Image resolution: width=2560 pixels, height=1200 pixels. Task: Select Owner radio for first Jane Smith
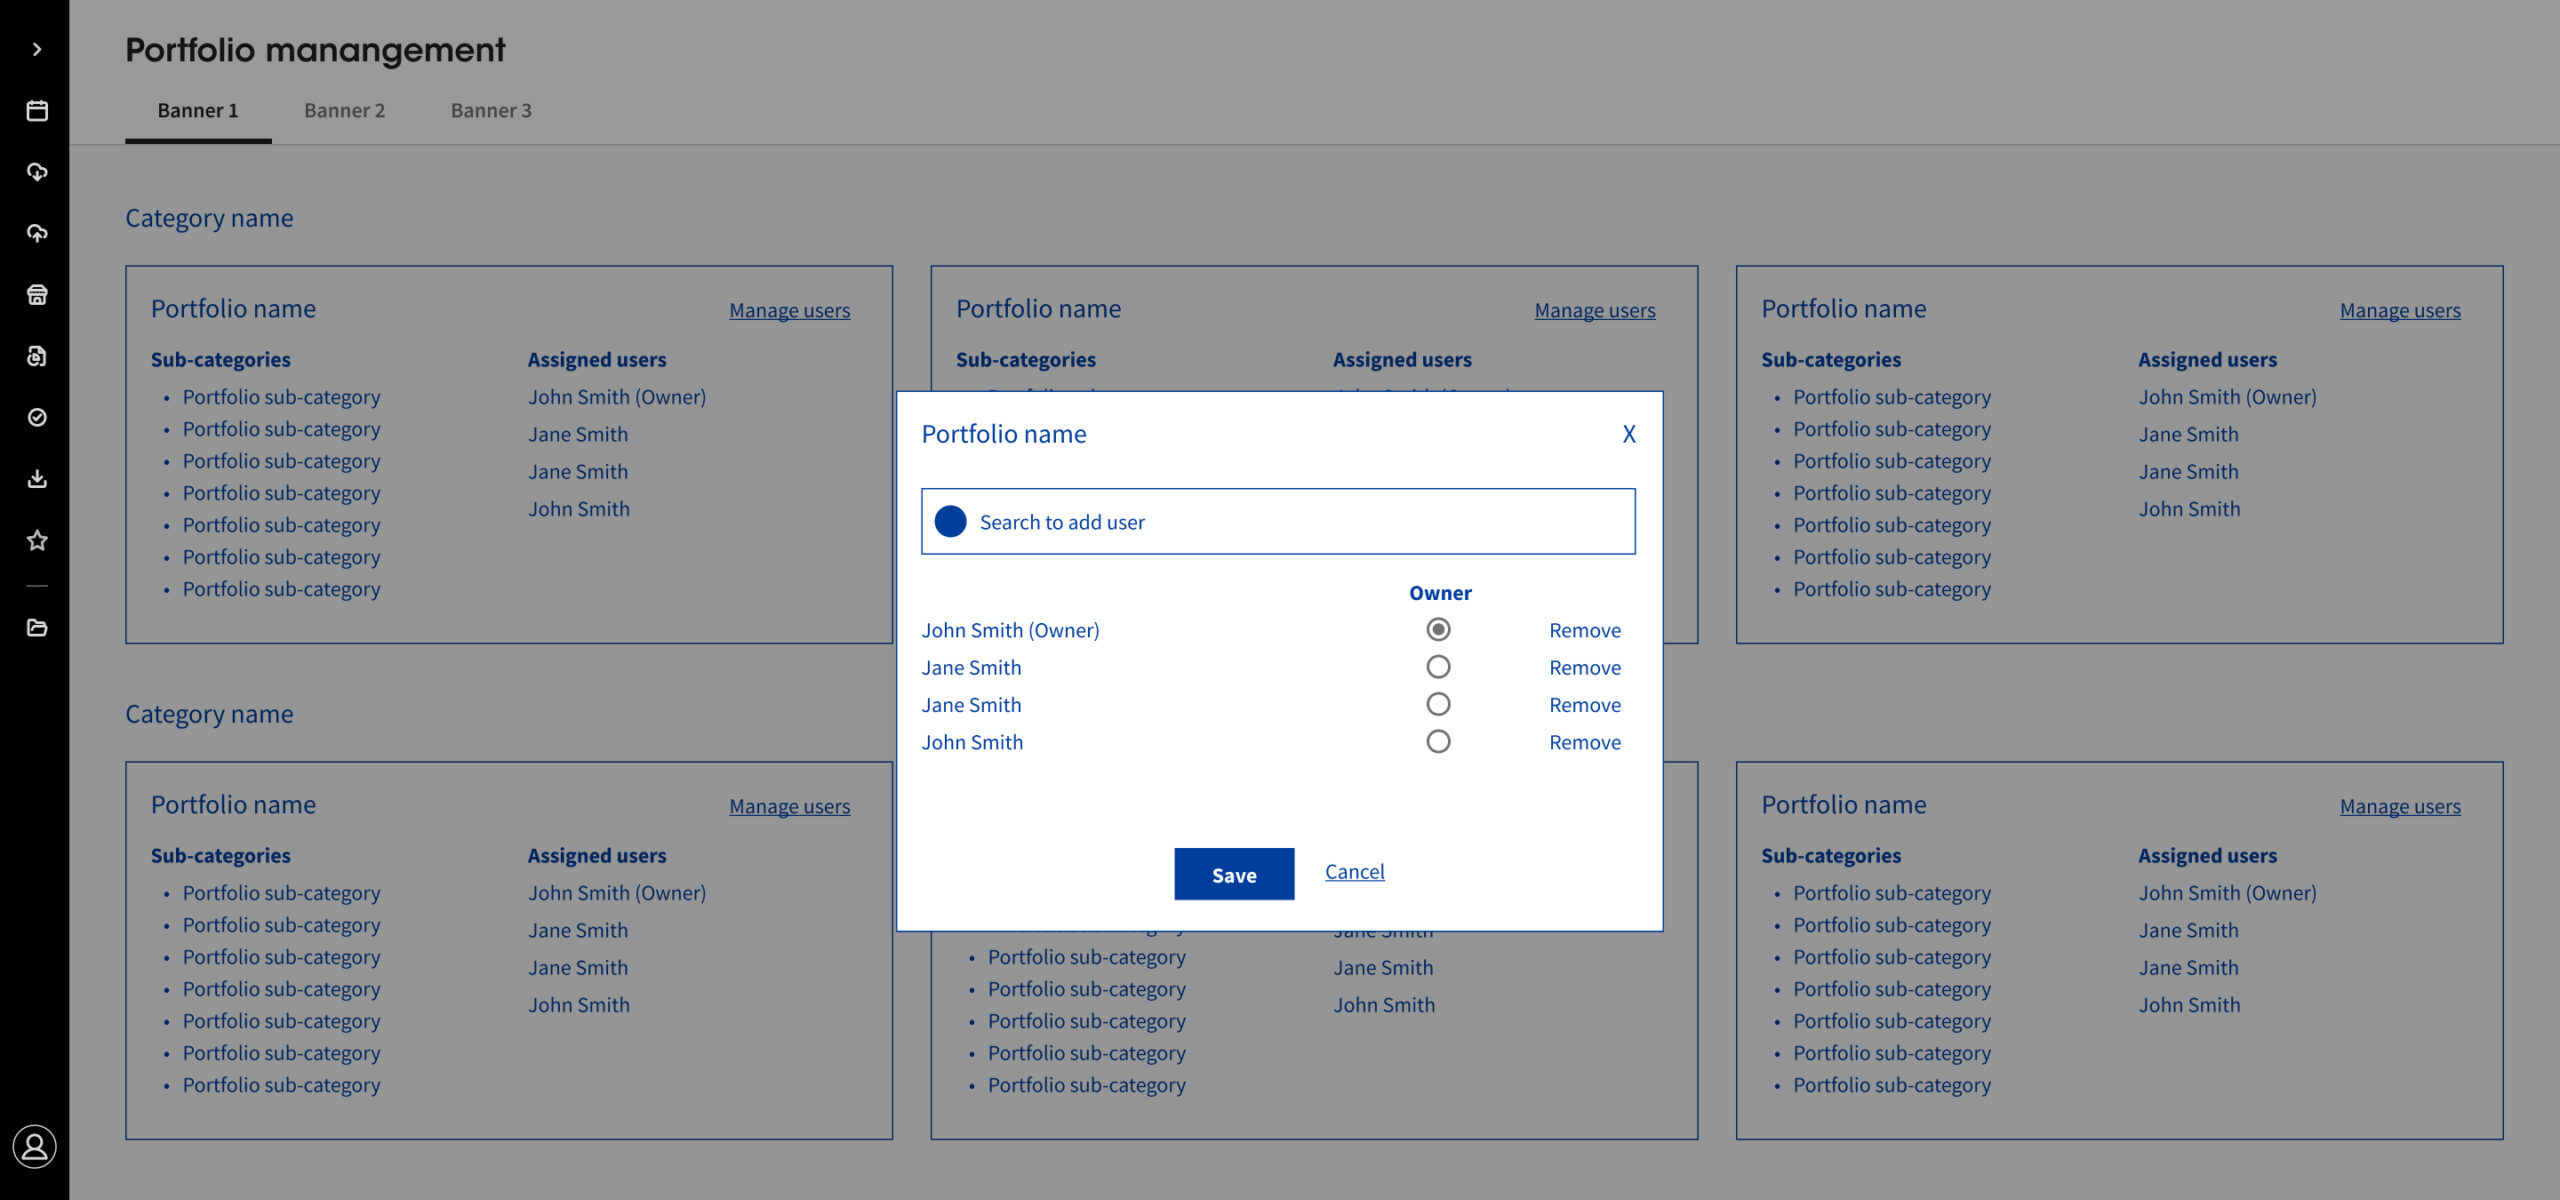coord(1438,667)
